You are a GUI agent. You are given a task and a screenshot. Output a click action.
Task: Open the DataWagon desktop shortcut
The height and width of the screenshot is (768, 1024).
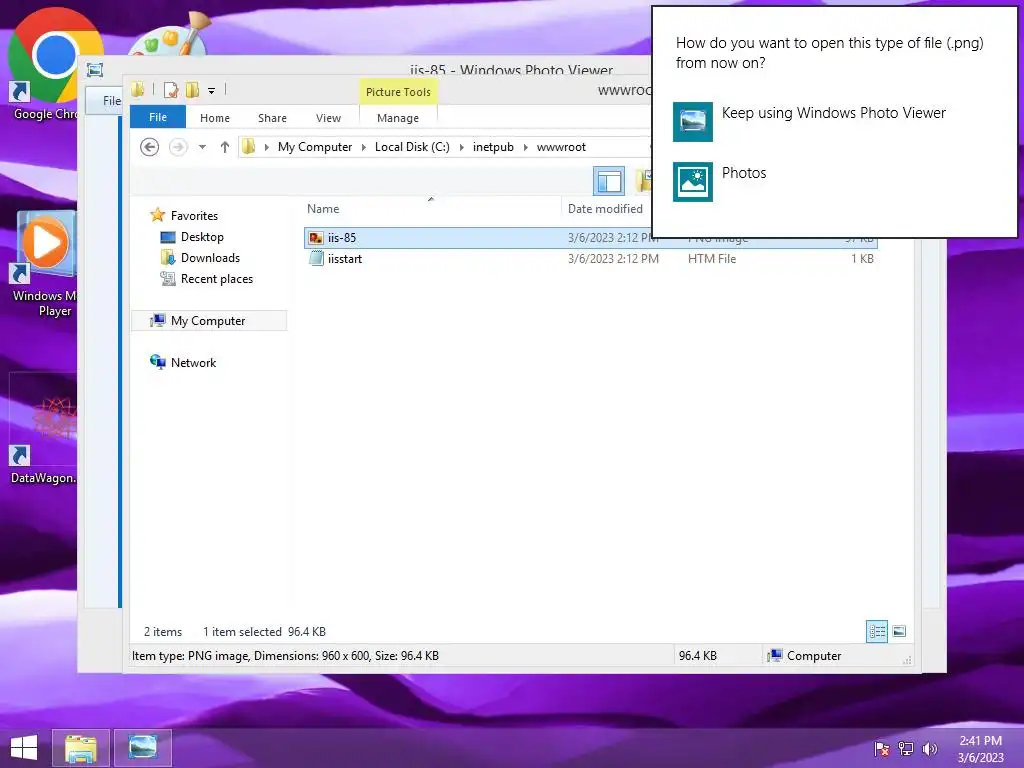43,428
